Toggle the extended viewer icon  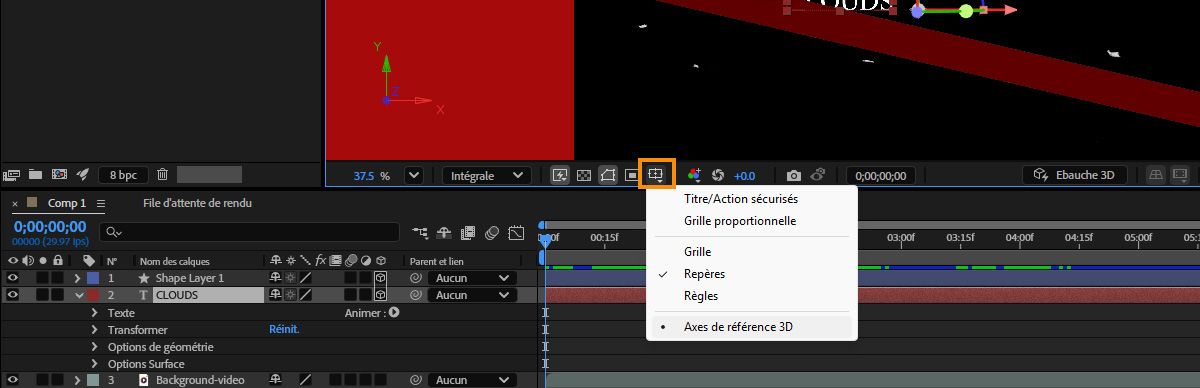[x=1181, y=175]
